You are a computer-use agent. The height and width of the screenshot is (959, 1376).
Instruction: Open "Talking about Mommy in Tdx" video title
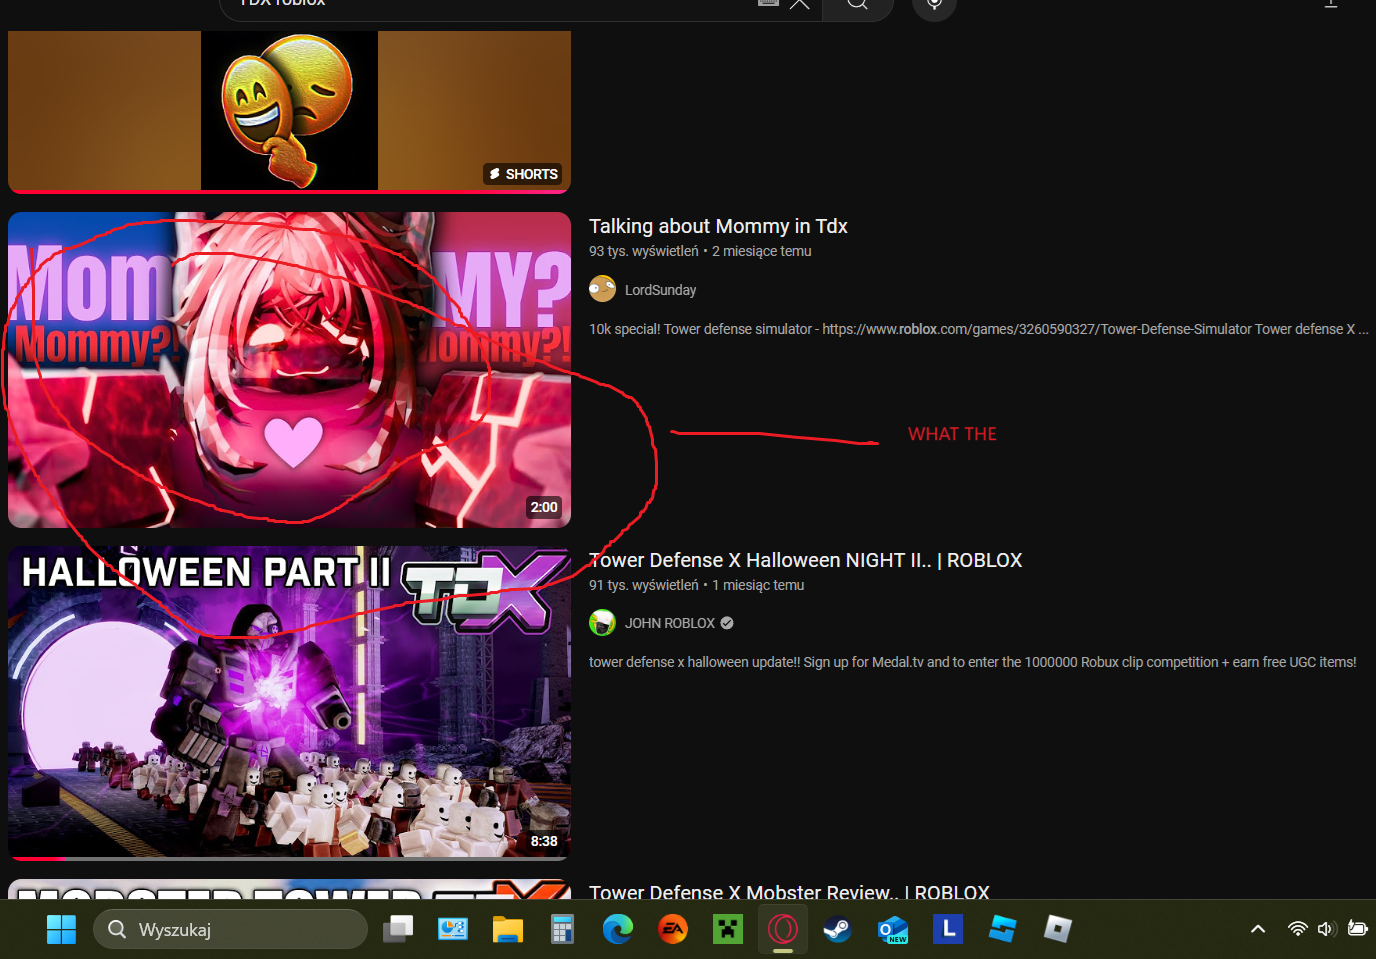[717, 226]
